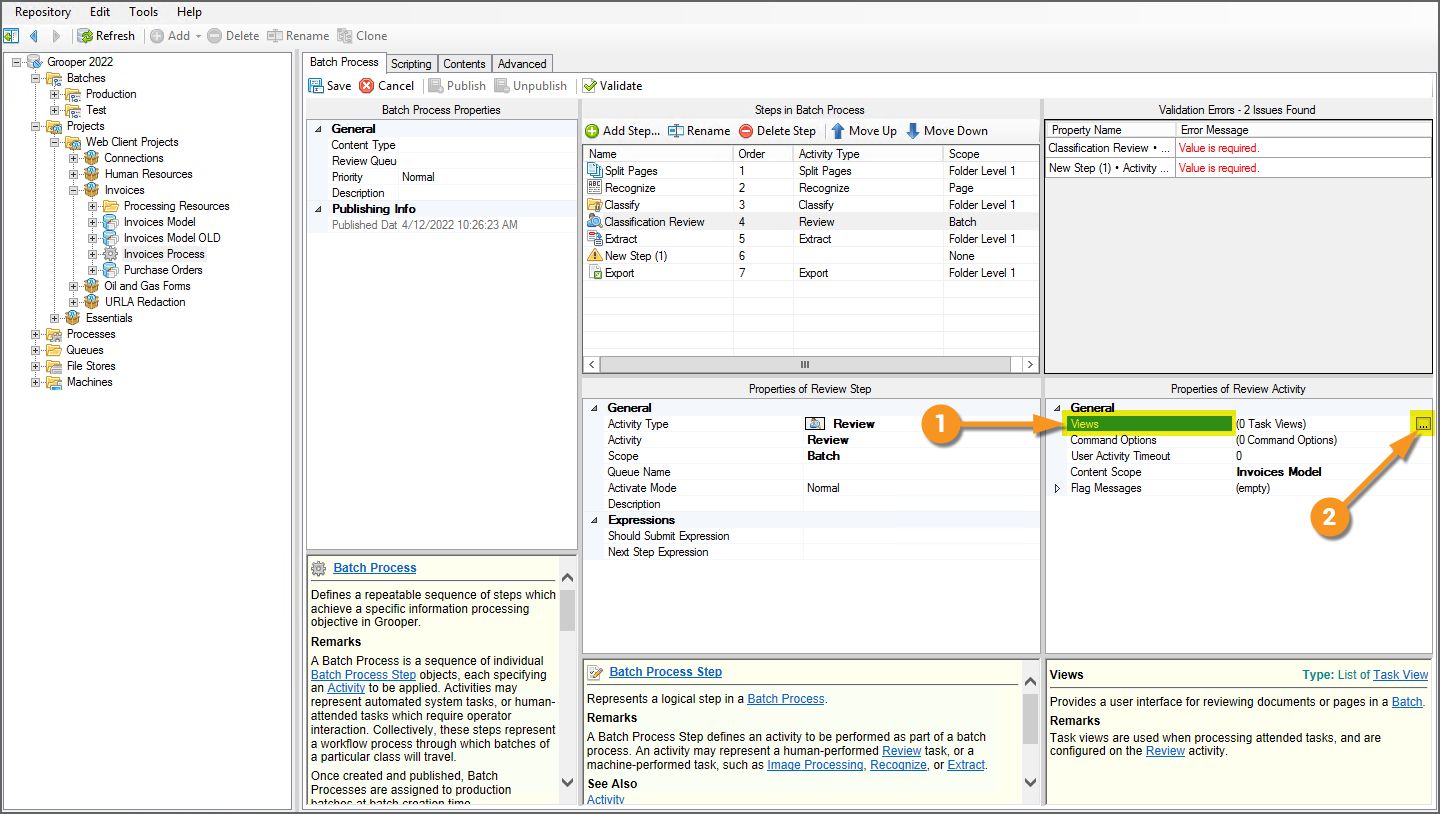Open the Views ellipsis editor button
Viewport: 1440px width, 814px height.
click(x=1423, y=425)
